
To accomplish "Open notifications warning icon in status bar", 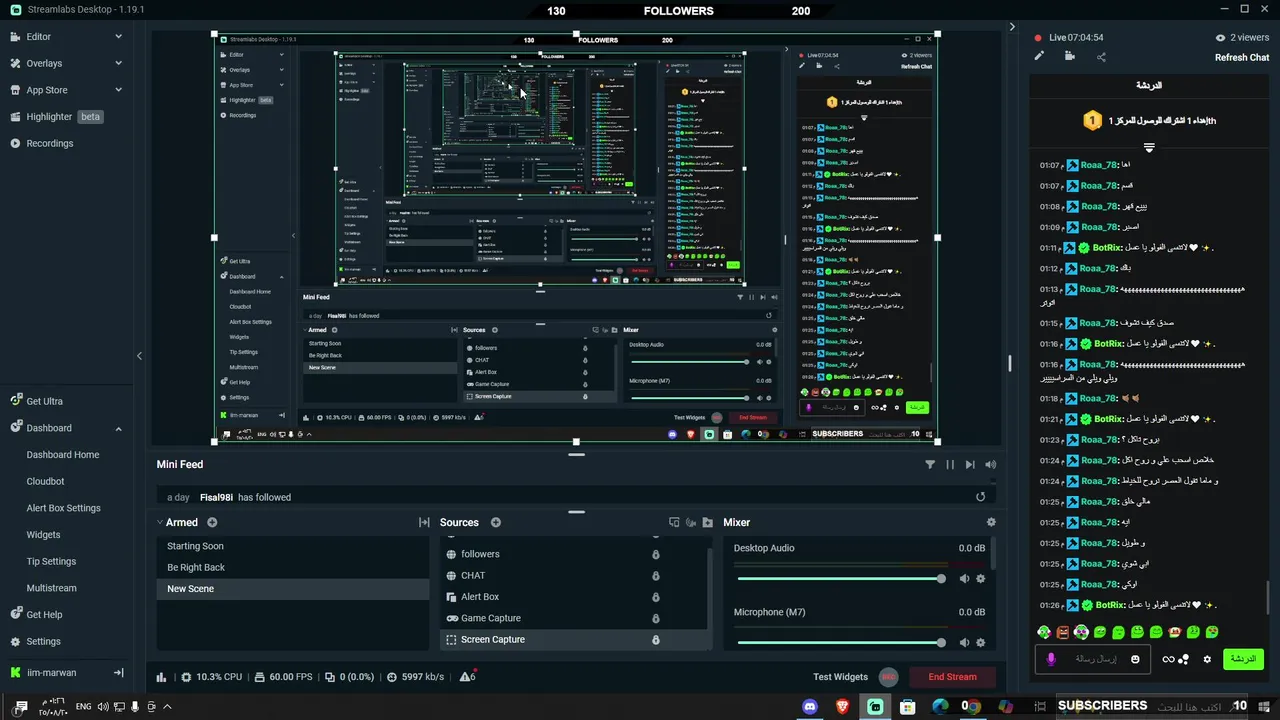I will click(467, 676).
